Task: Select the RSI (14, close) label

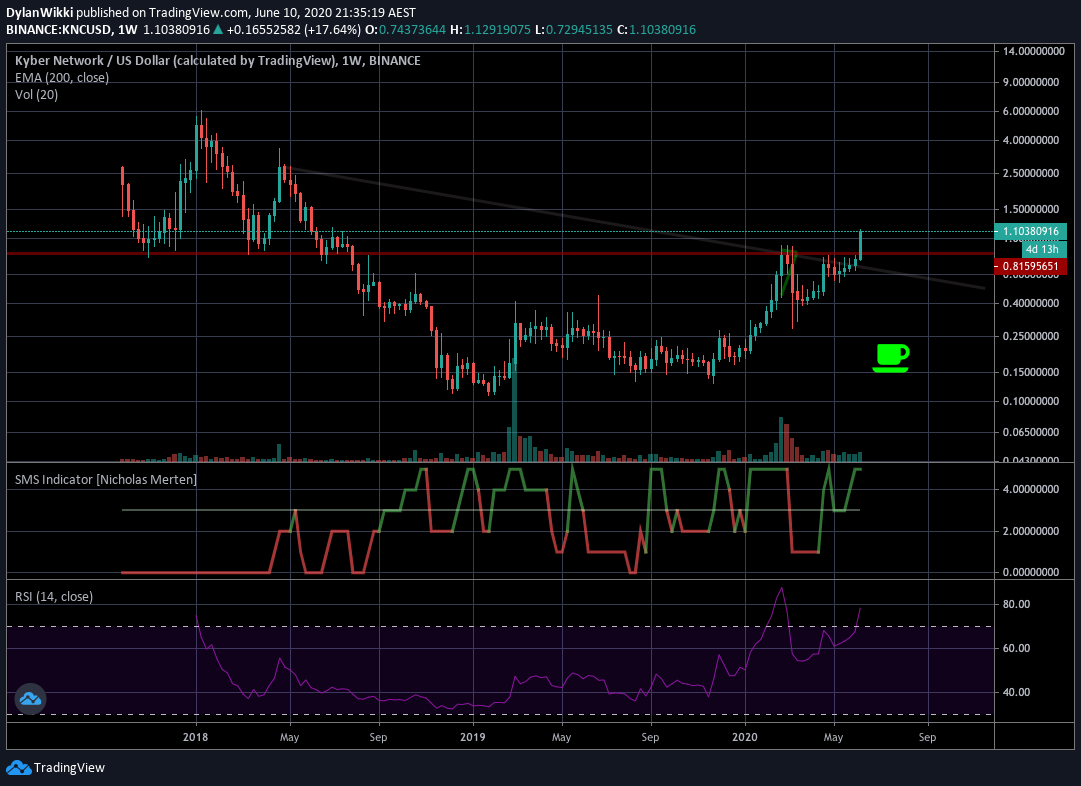Action: pos(54,596)
